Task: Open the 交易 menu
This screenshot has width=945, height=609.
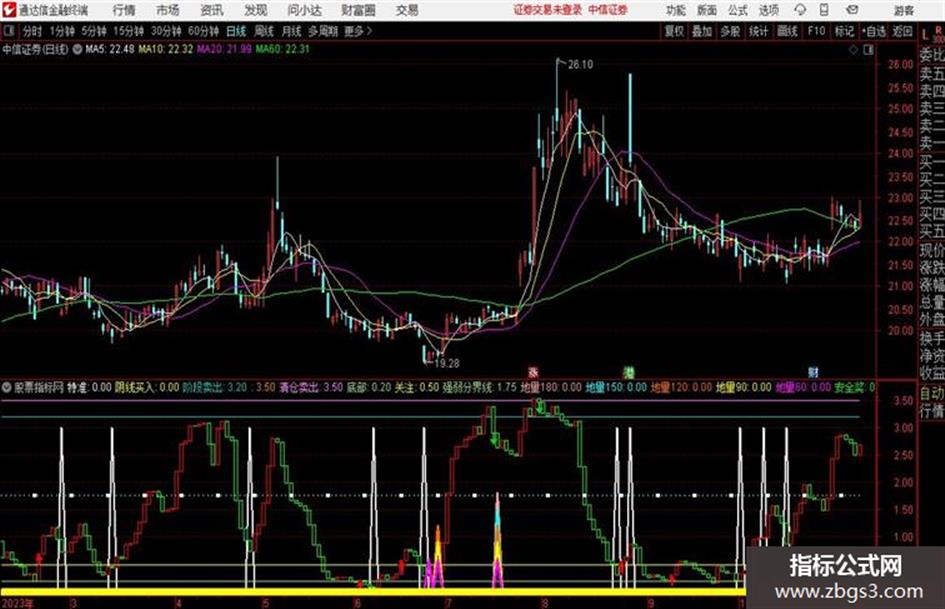Action: (407, 10)
